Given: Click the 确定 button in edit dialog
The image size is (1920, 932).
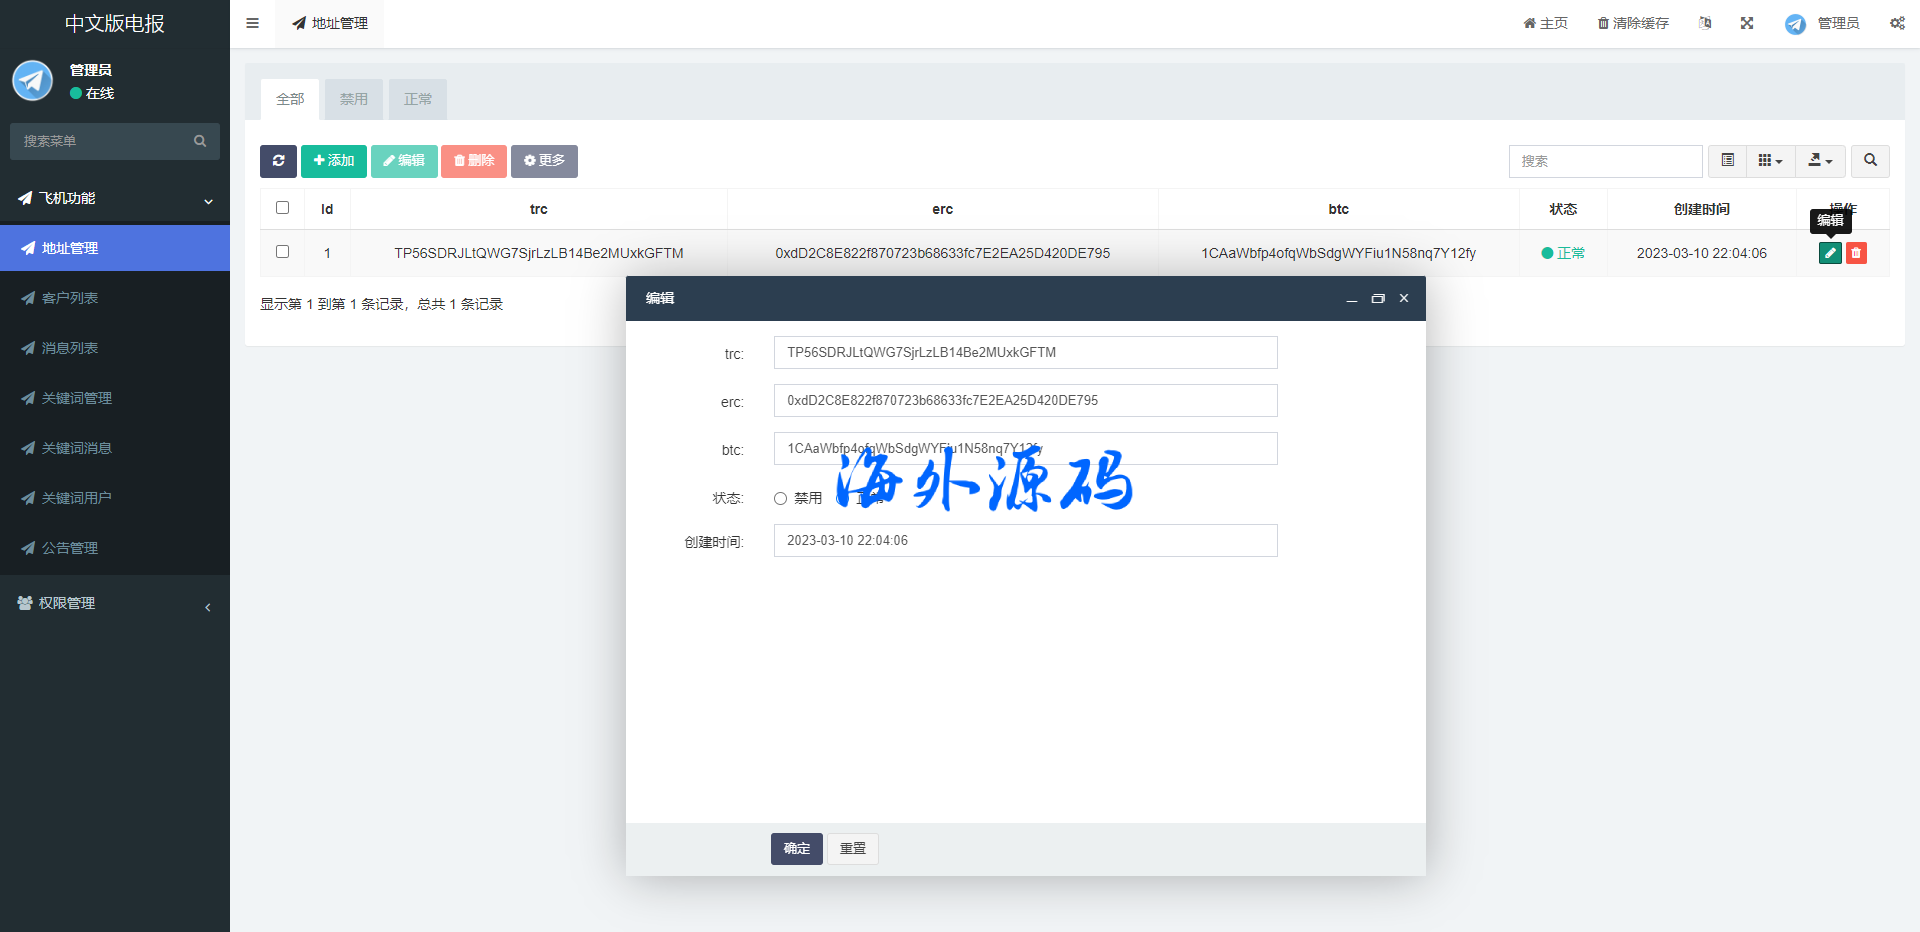Looking at the screenshot, I should [796, 848].
